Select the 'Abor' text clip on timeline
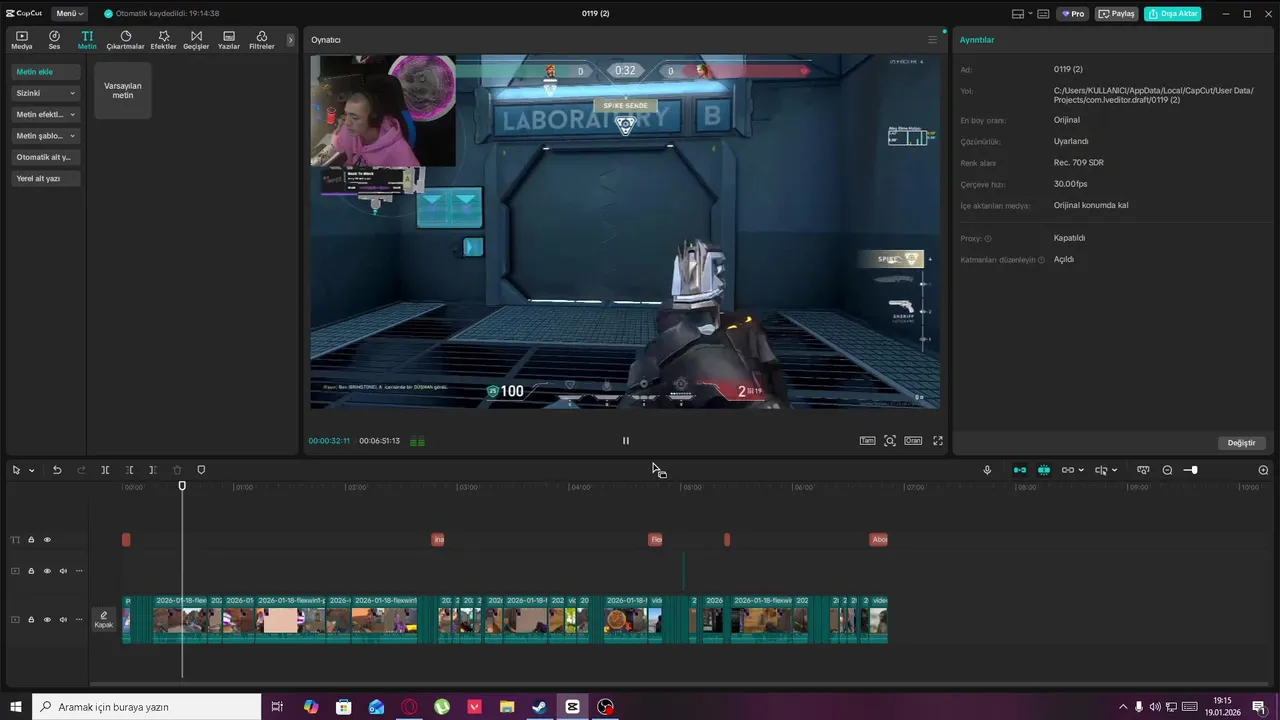The height and width of the screenshot is (720, 1280). (x=879, y=540)
